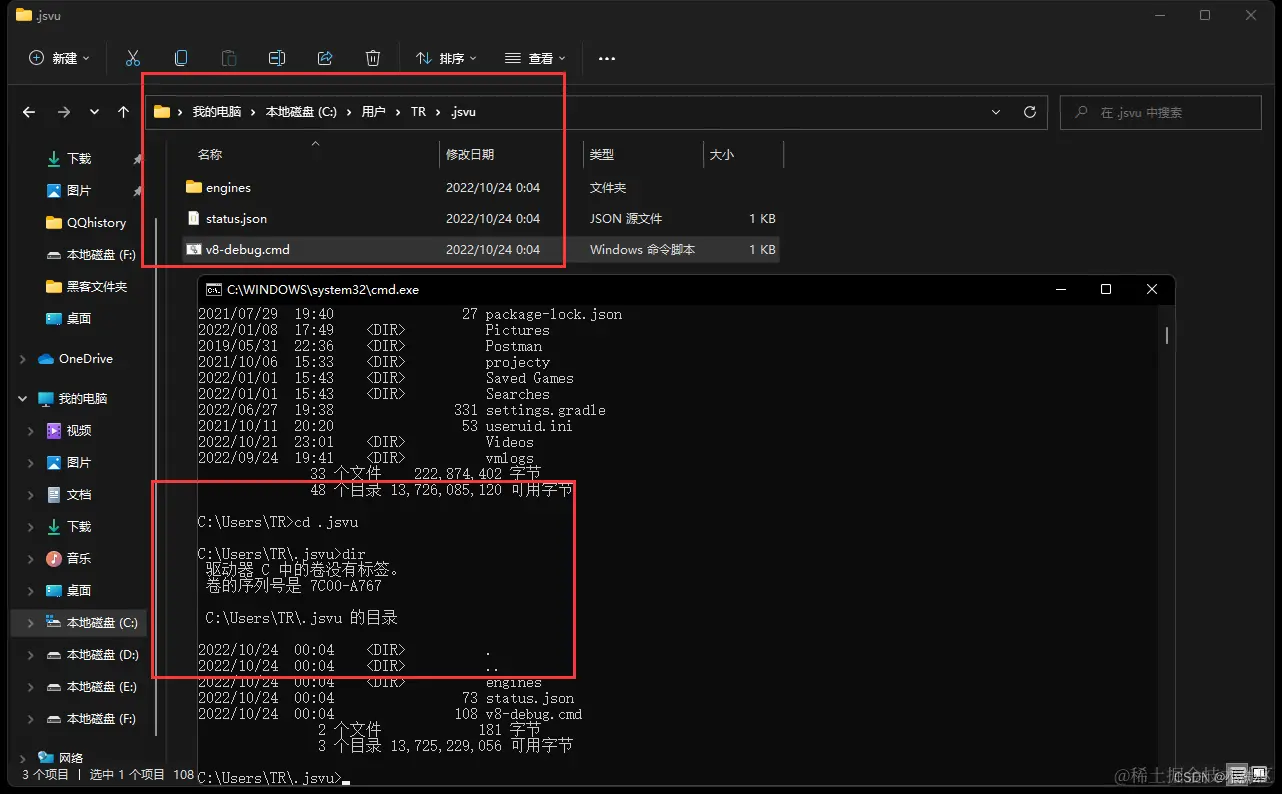Click the Share icon in toolbar
Screen dimensions: 1282x794
coord(325,58)
